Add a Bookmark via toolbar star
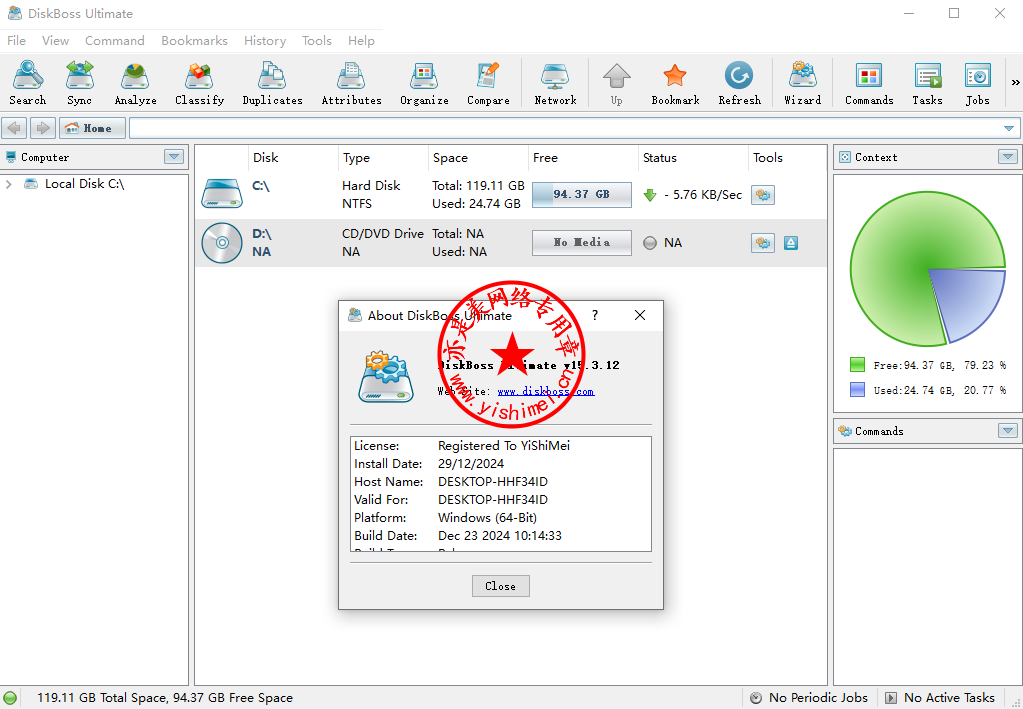 675,82
